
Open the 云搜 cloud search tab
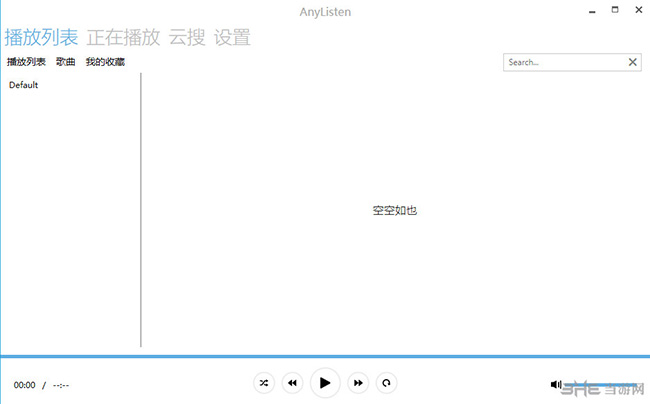[x=187, y=37]
